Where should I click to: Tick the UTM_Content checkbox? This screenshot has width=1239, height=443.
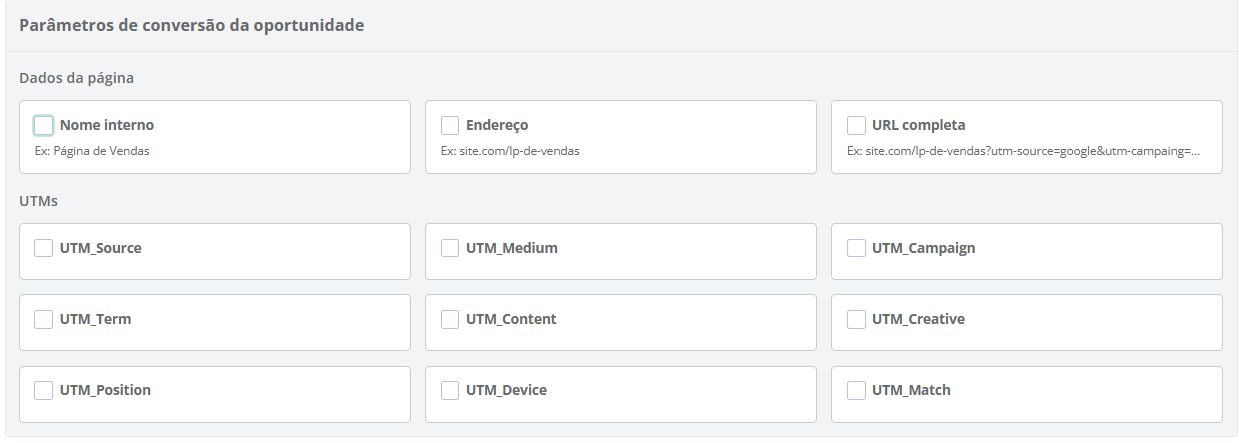tap(450, 320)
